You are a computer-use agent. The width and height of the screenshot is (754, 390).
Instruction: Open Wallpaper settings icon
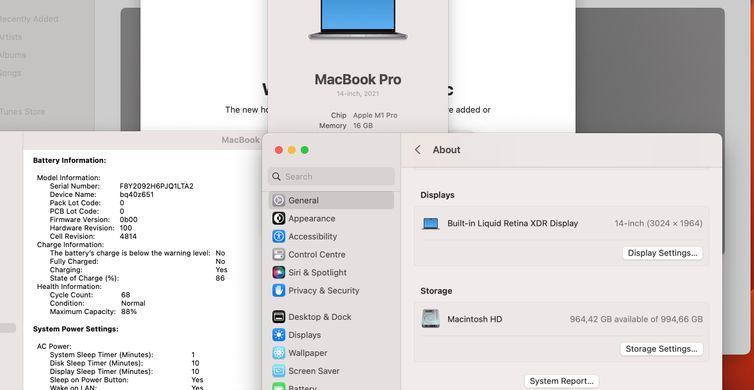[278, 353]
